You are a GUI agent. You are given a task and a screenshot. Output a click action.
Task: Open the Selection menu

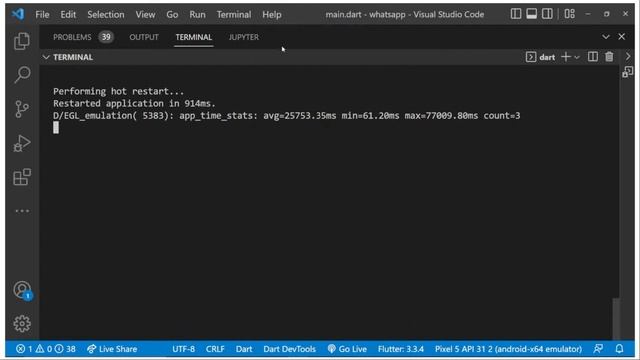106,14
